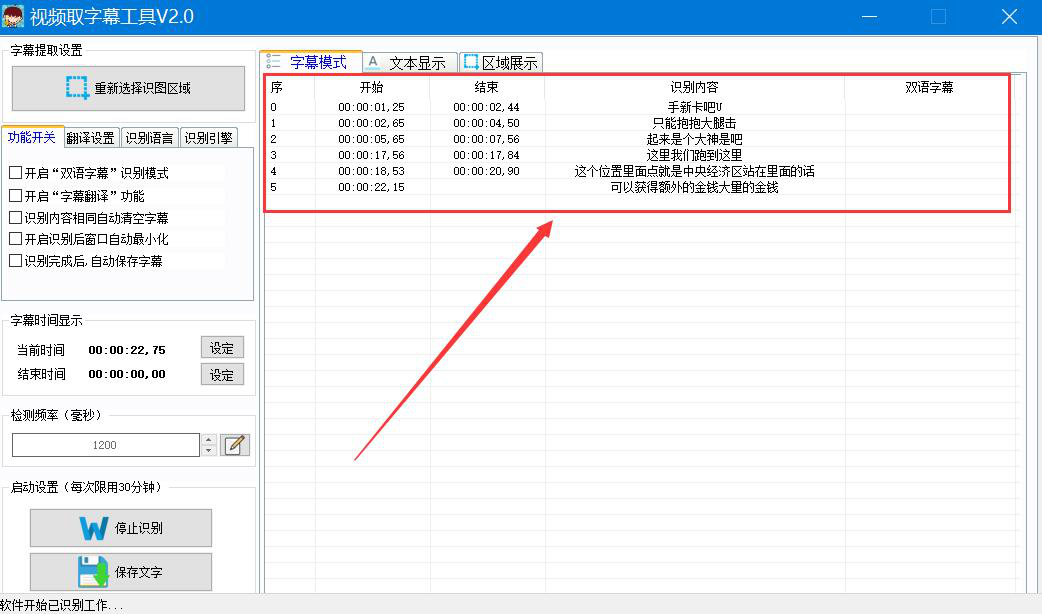The width and height of the screenshot is (1042, 614).
Task: Decrease detection frequency with down arrow
Action: (209, 451)
